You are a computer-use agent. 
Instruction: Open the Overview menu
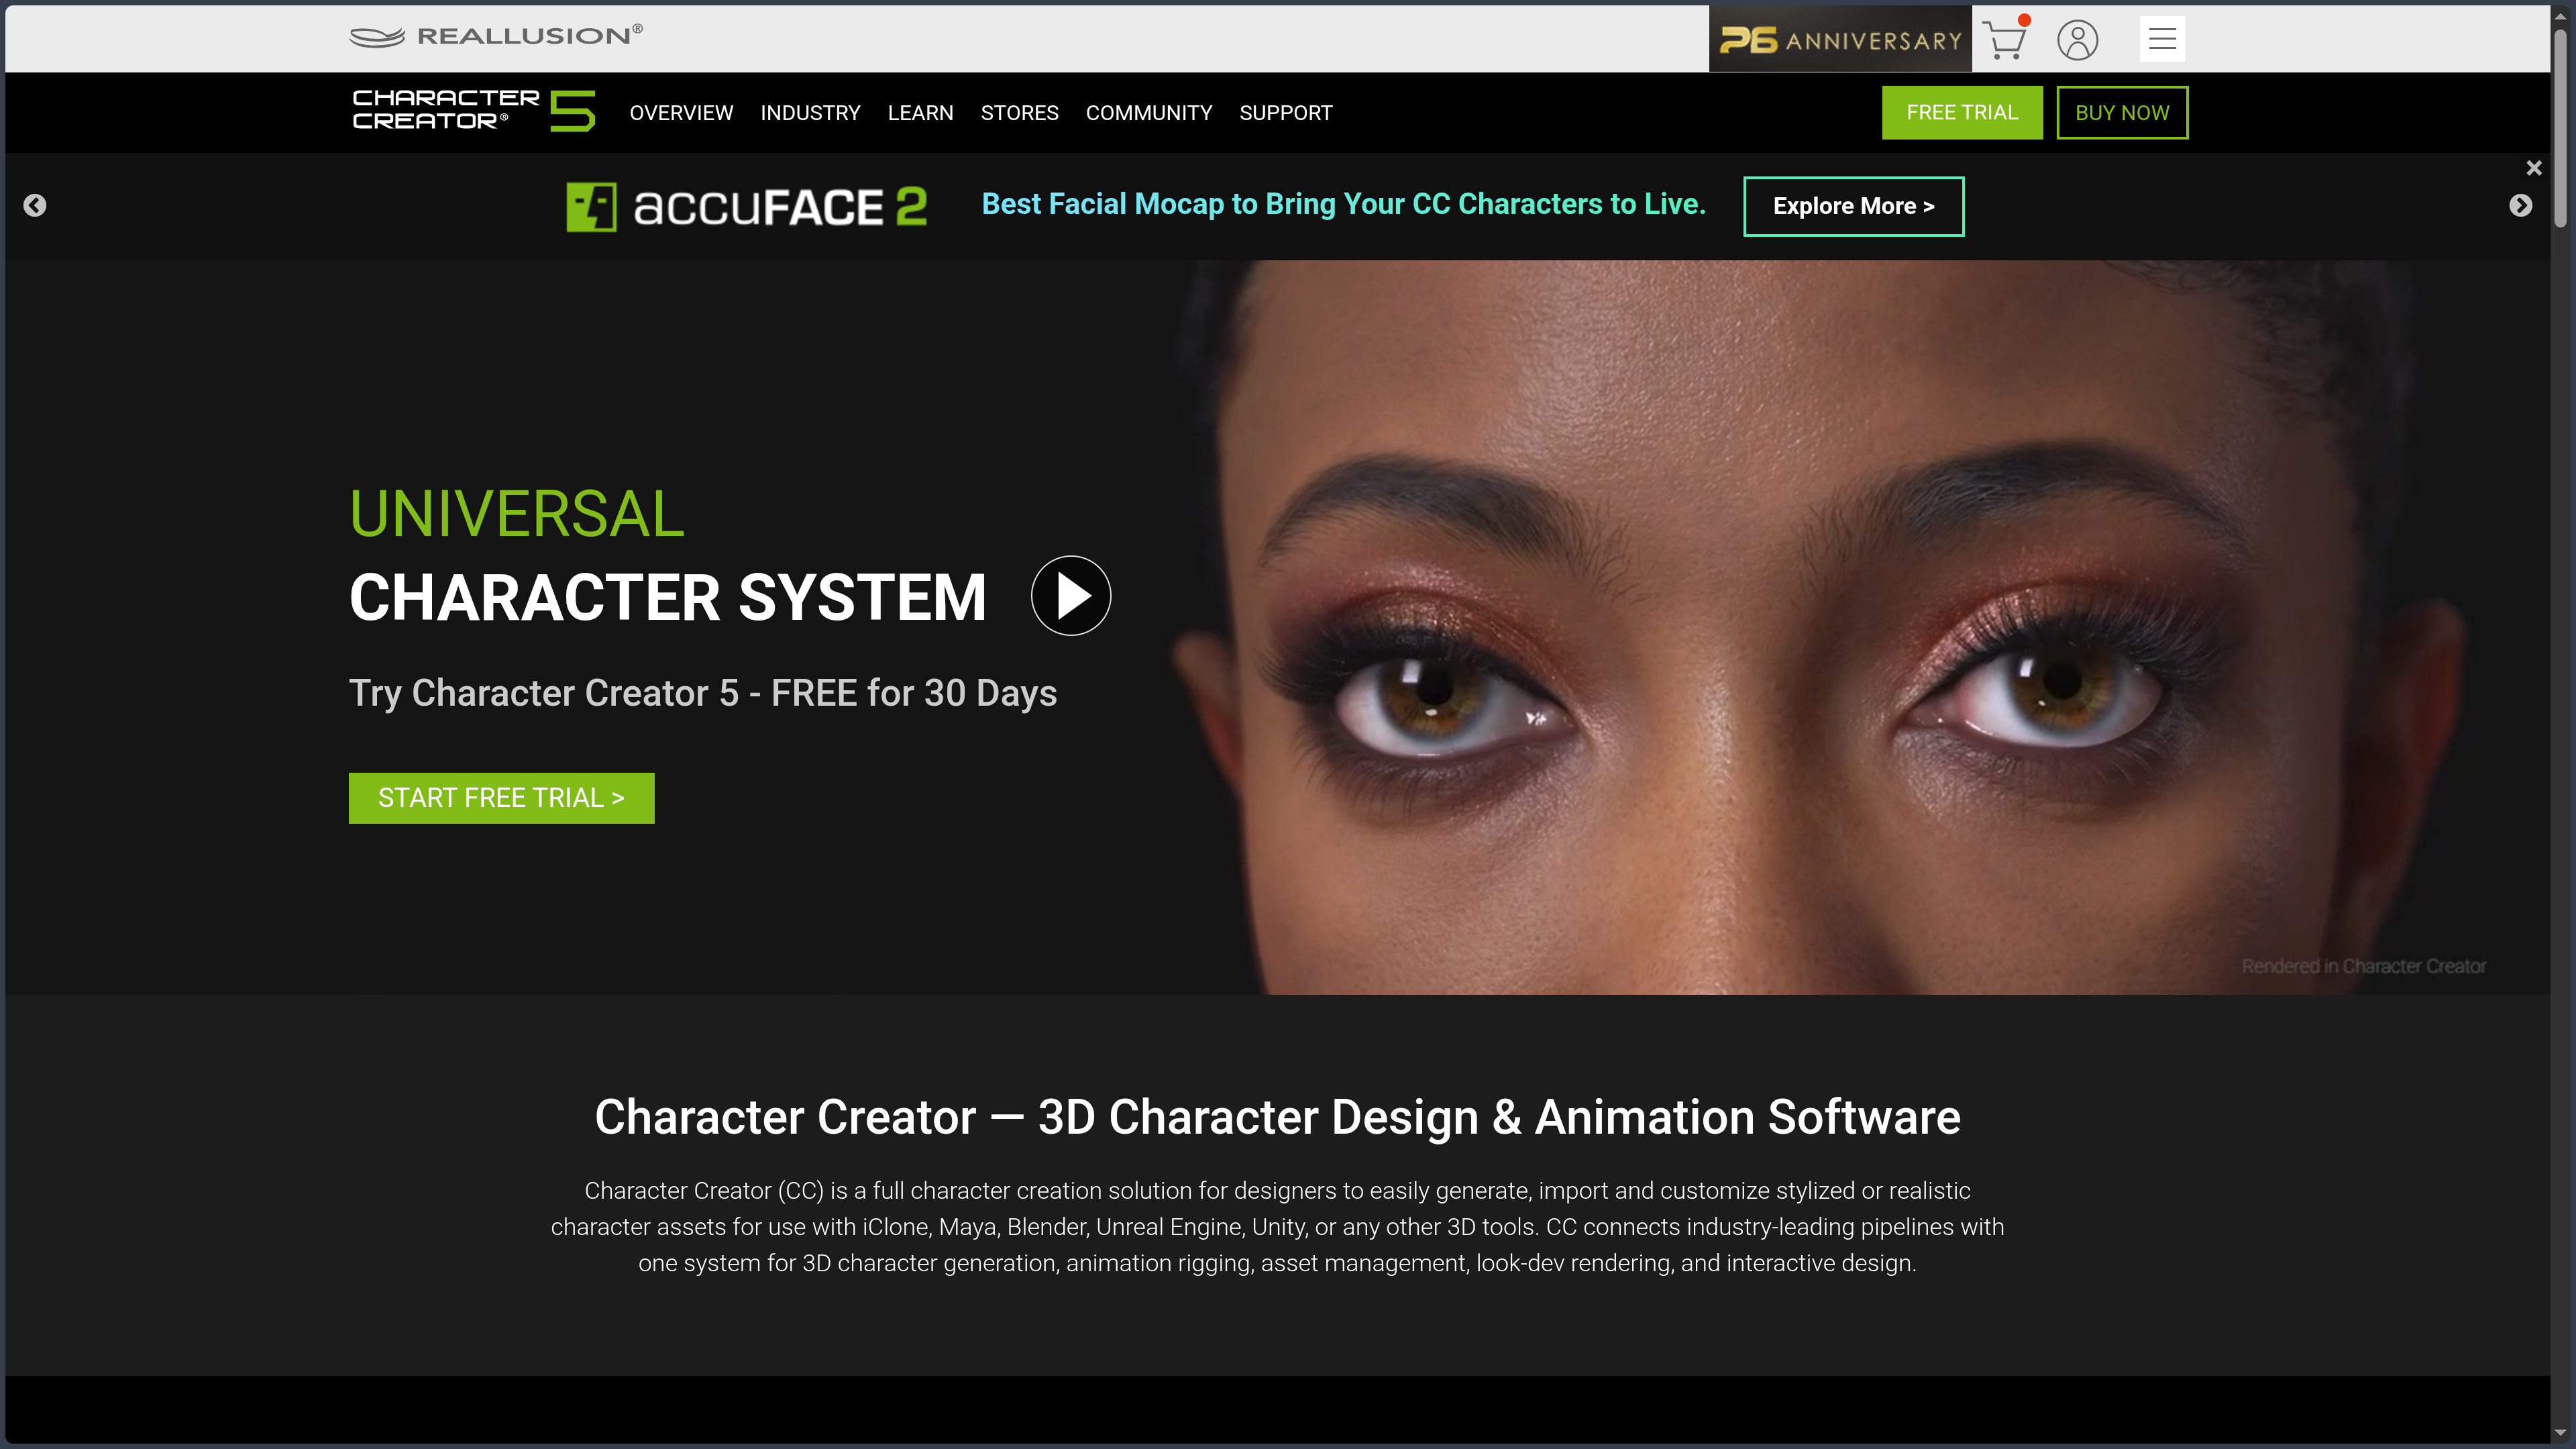pyautogui.click(x=681, y=113)
